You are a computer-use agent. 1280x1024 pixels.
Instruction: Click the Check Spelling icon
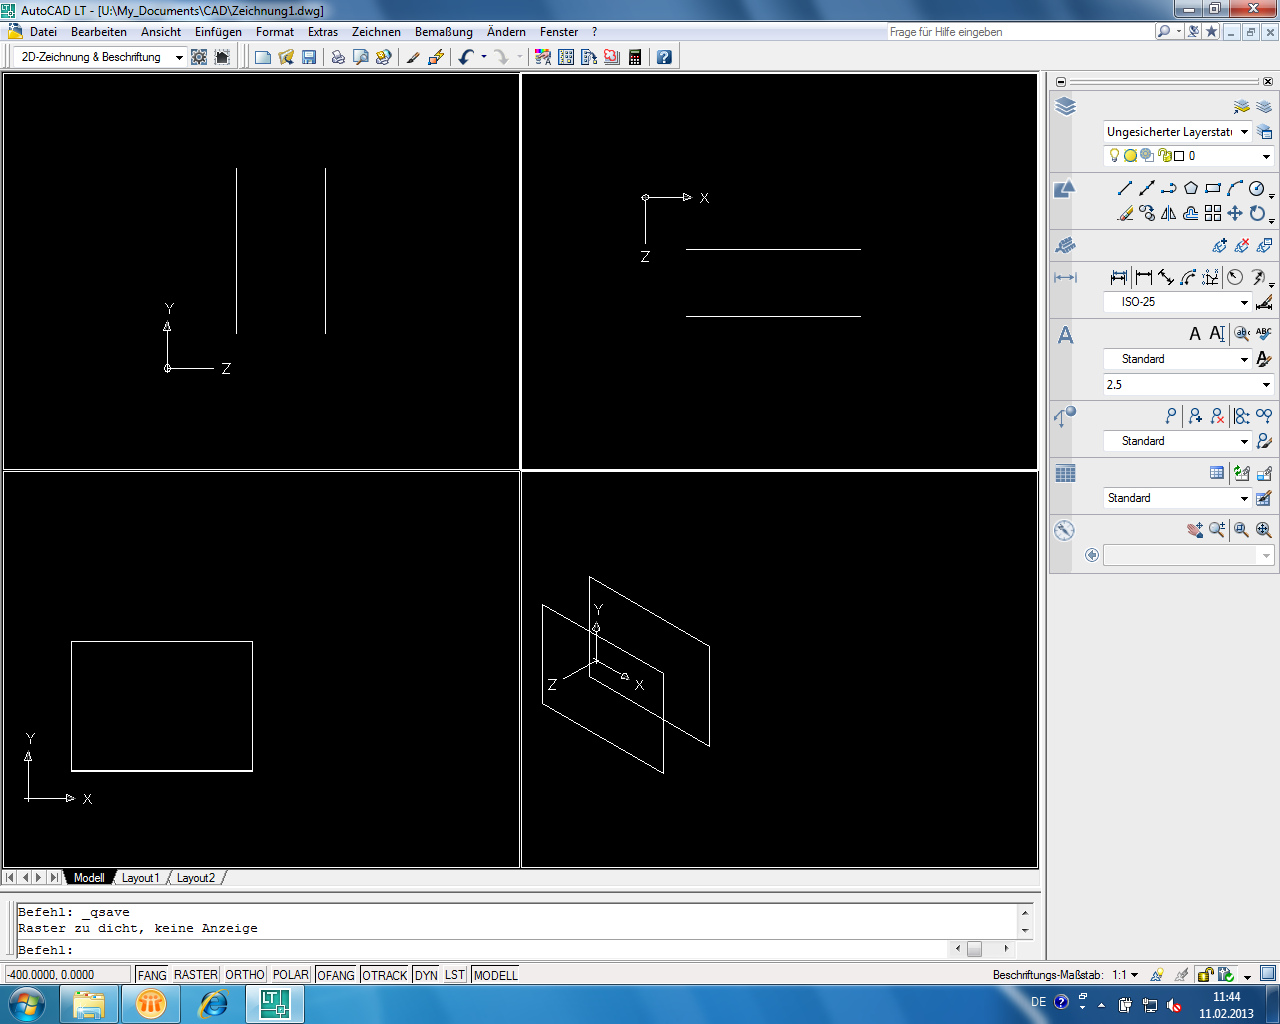click(1264, 334)
